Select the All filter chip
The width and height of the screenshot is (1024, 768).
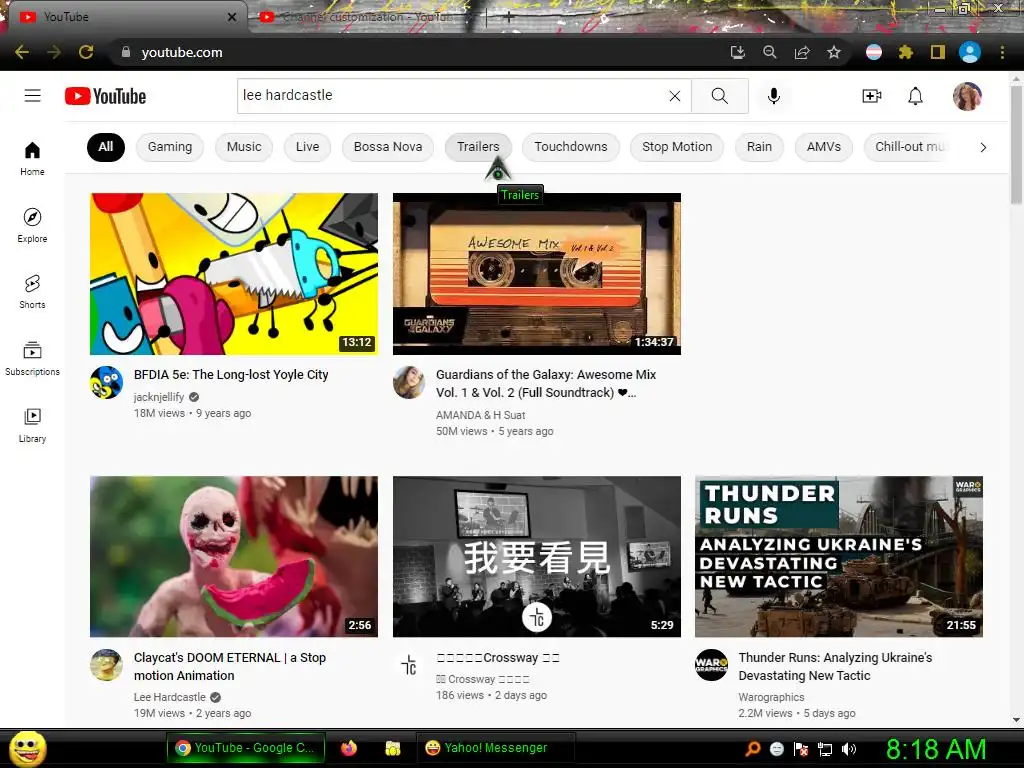(x=106, y=147)
